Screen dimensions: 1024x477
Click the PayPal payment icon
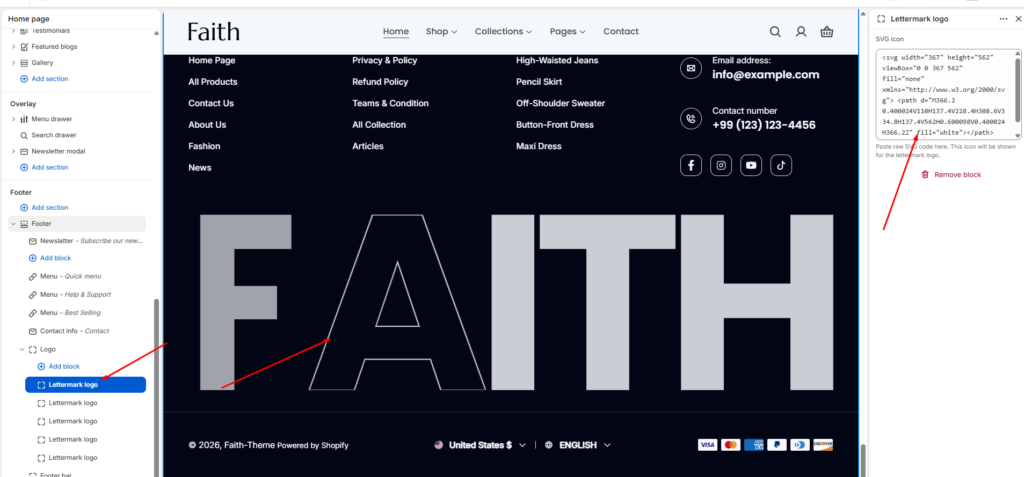tap(776, 445)
